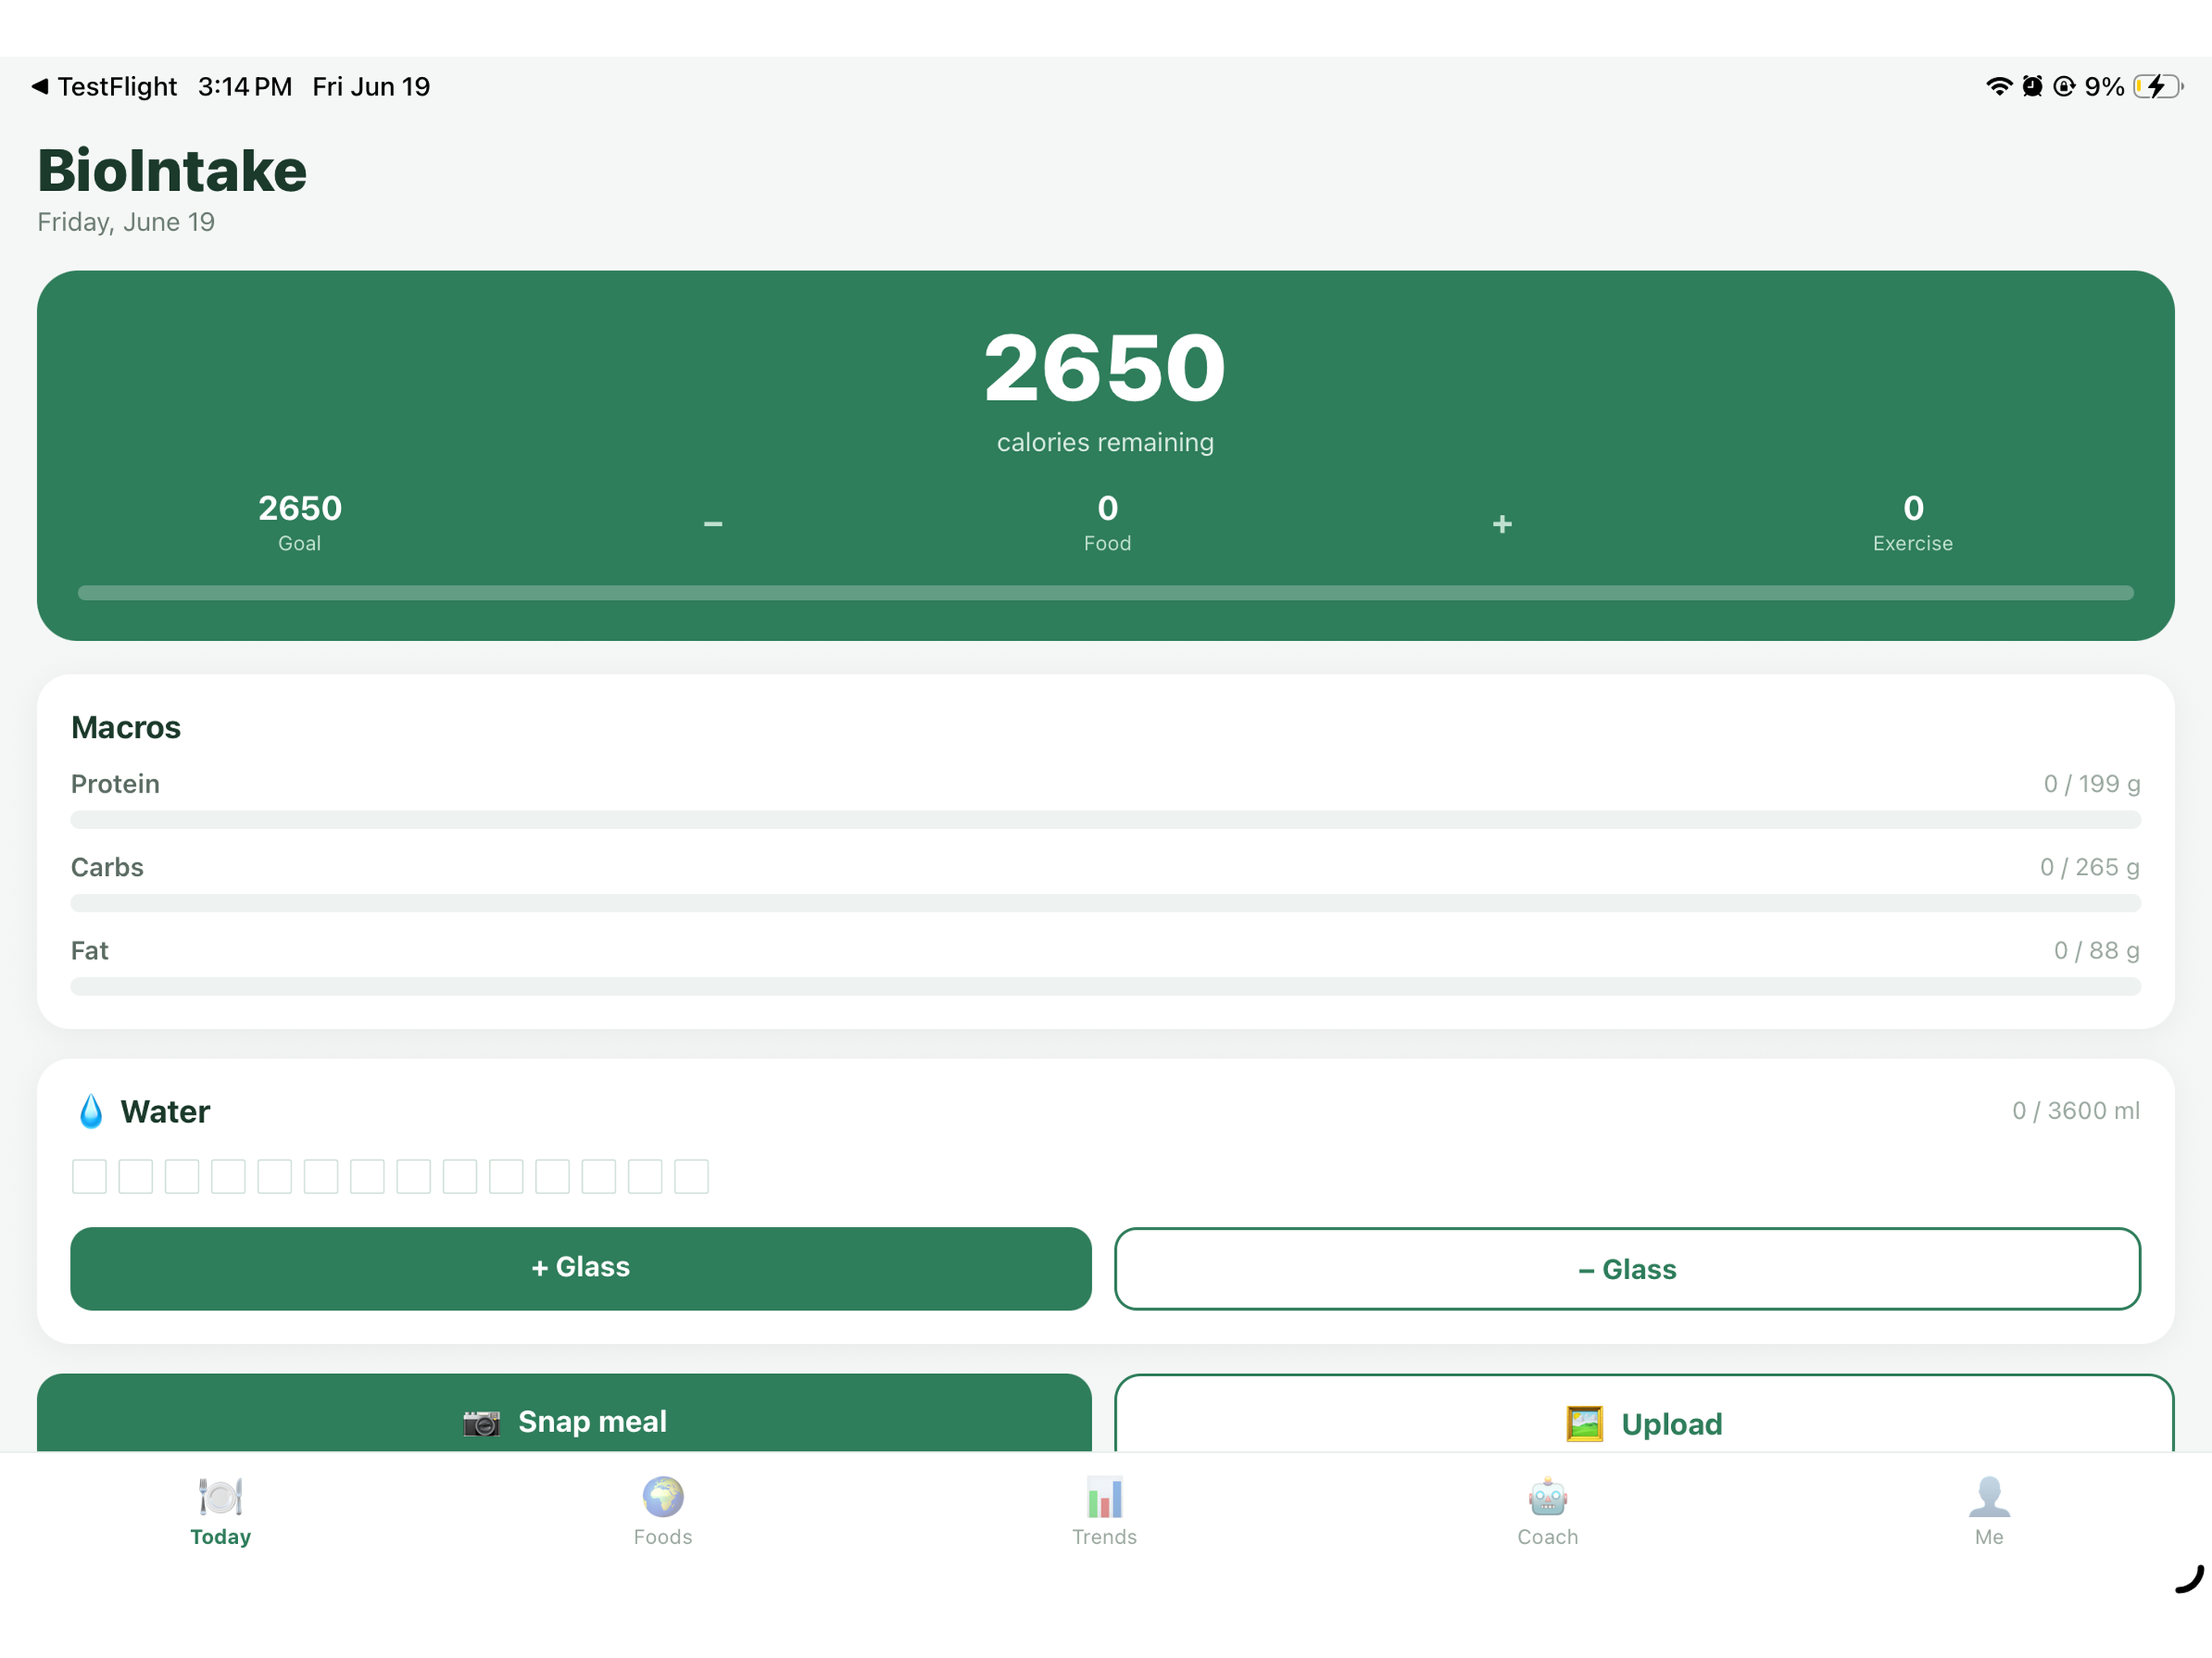Switch to the Trends tab label
This screenshot has width=2212, height=1658.
click(1105, 1537)
